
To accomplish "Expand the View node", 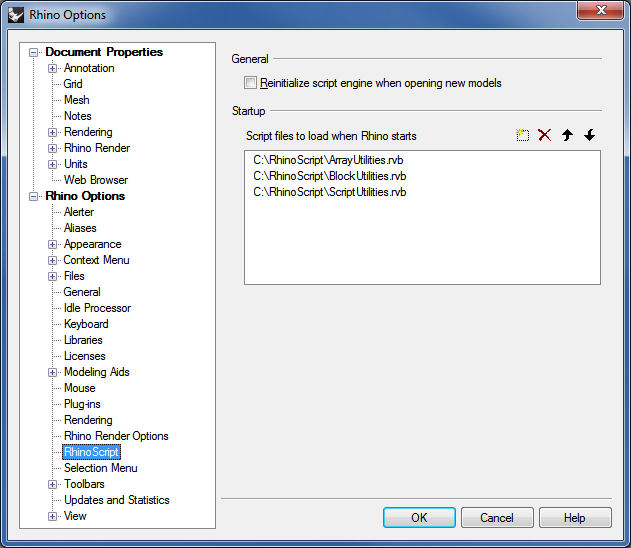I will (52, 517).
